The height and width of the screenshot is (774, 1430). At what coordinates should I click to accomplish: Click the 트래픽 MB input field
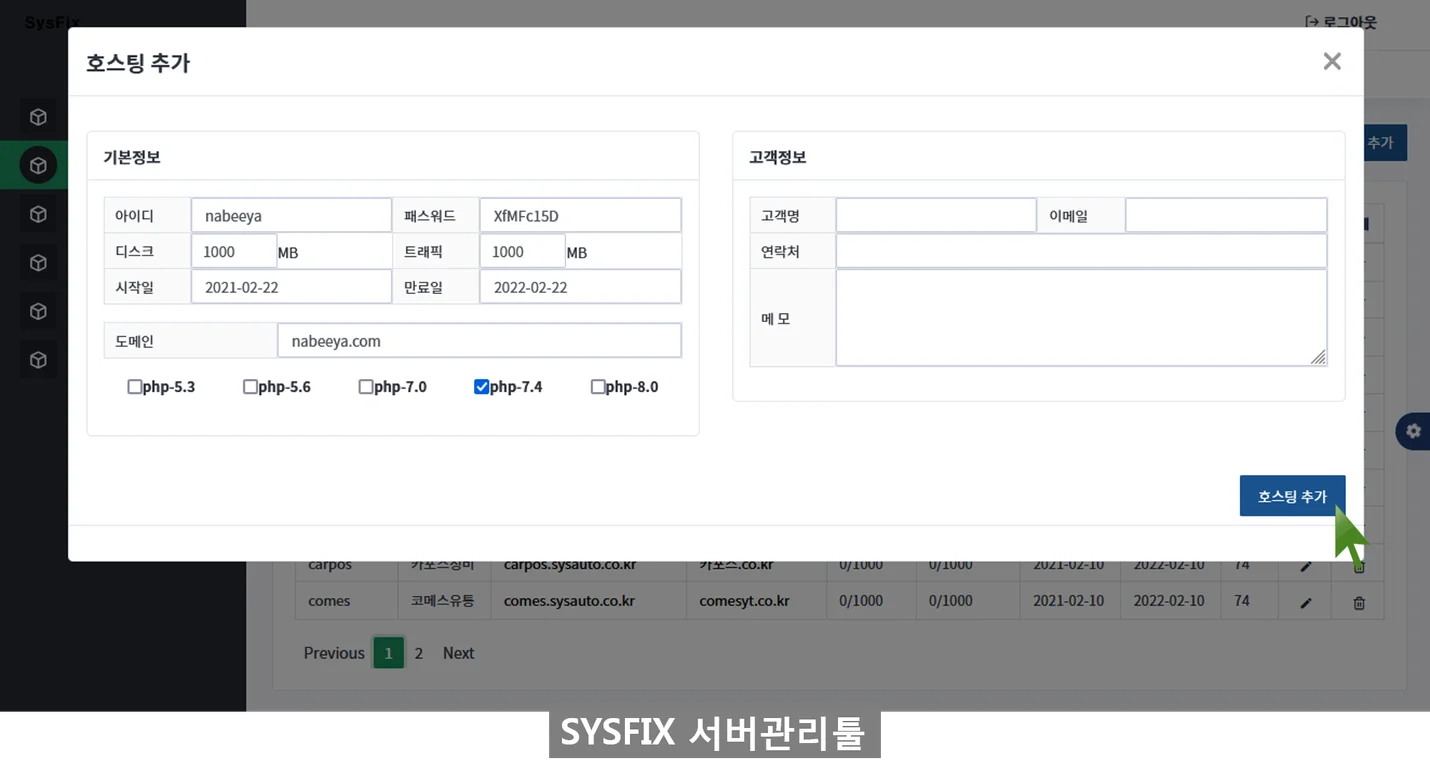click(x=522, y=252)
